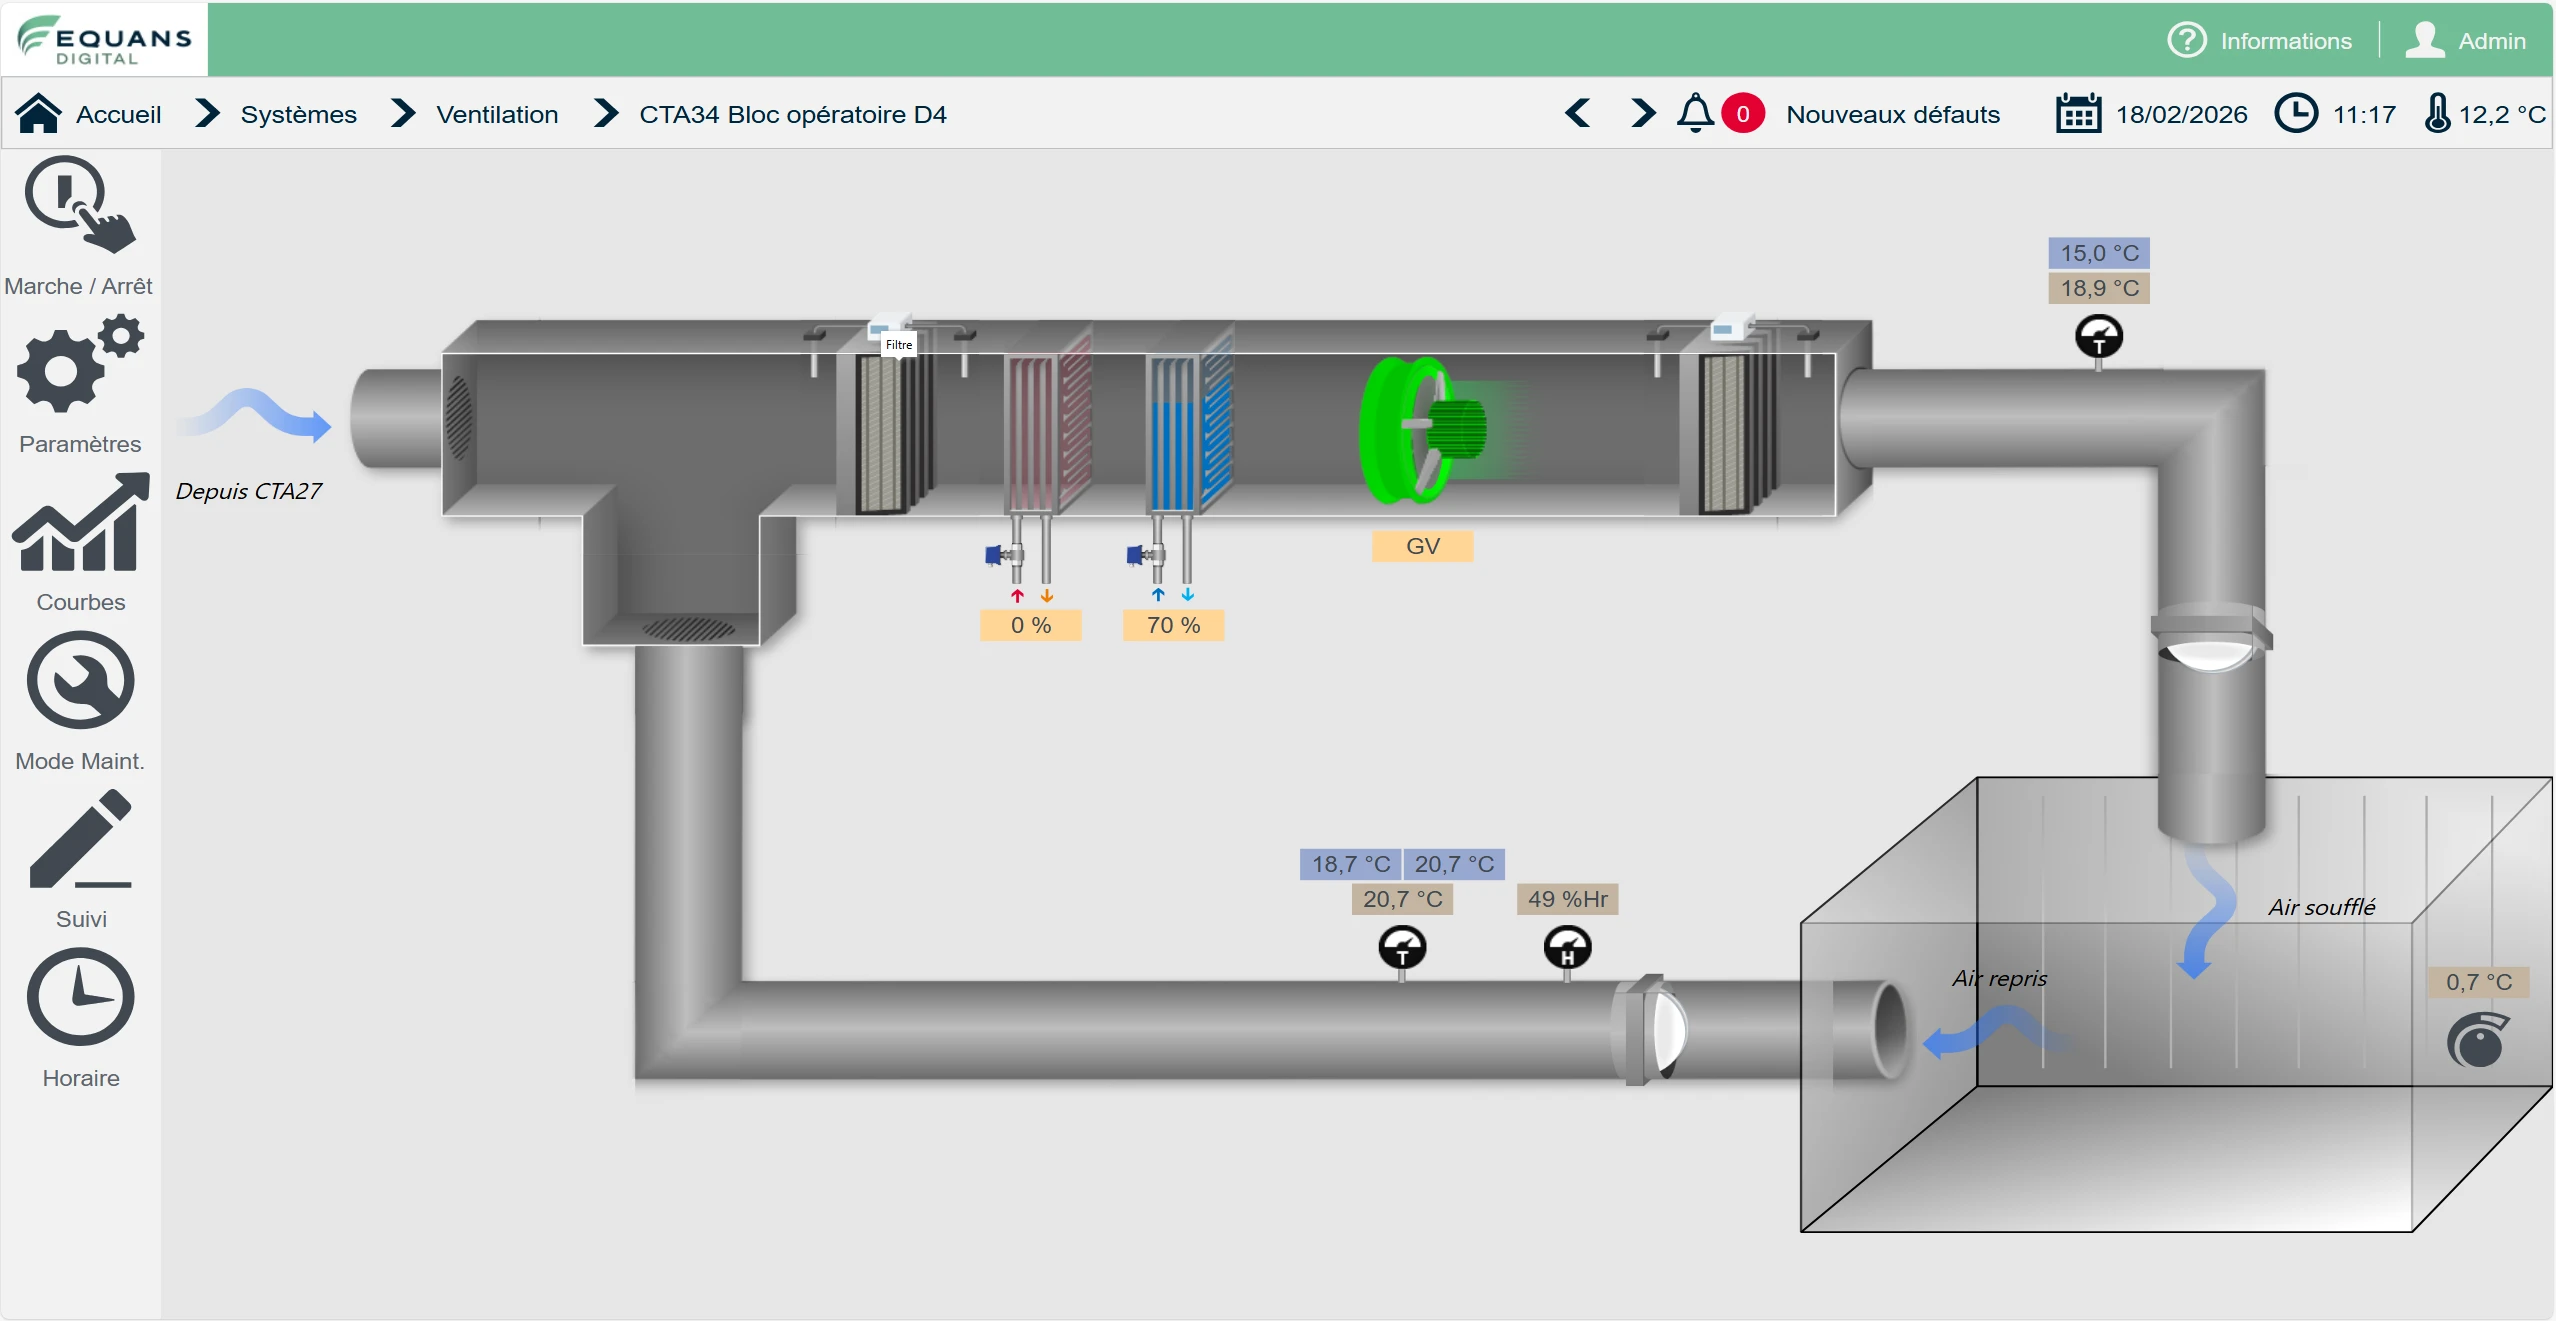Open the Horaire clock icon
This screenshot has width=2556, height=1321.
(x=80, y=997)
